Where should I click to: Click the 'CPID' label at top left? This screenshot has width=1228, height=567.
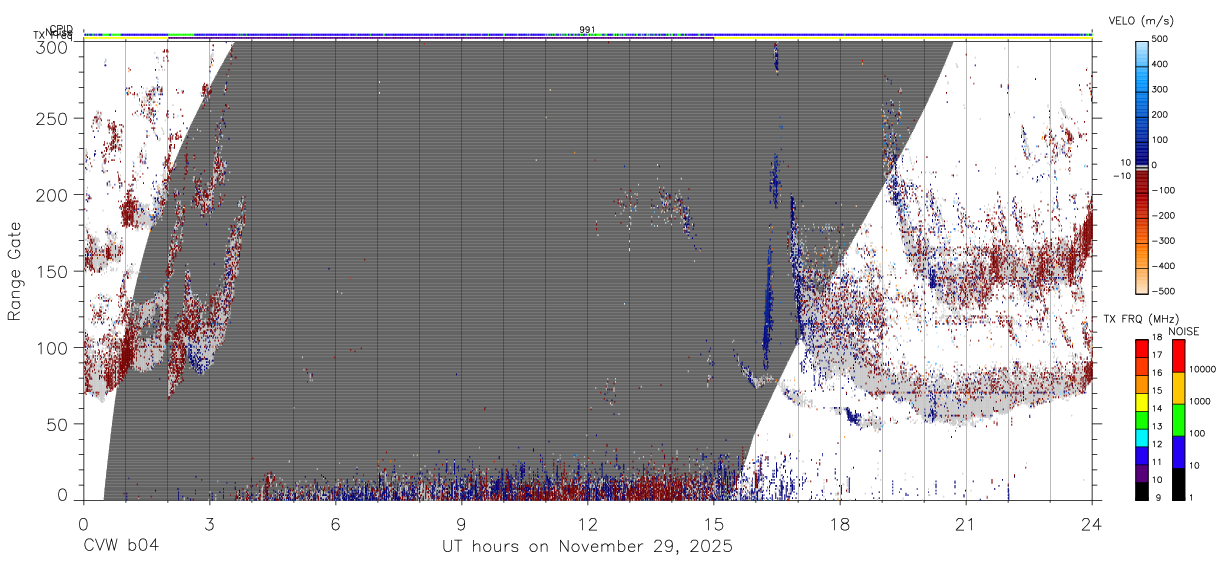pyautogui.click(x=60, y=29)
